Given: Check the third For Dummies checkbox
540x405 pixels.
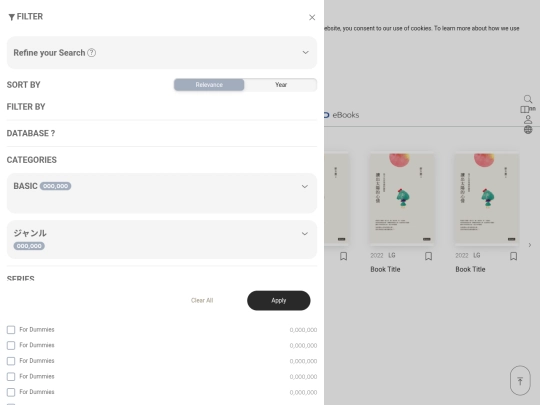Looking at the screenshot, I should (x=11, y=361).
